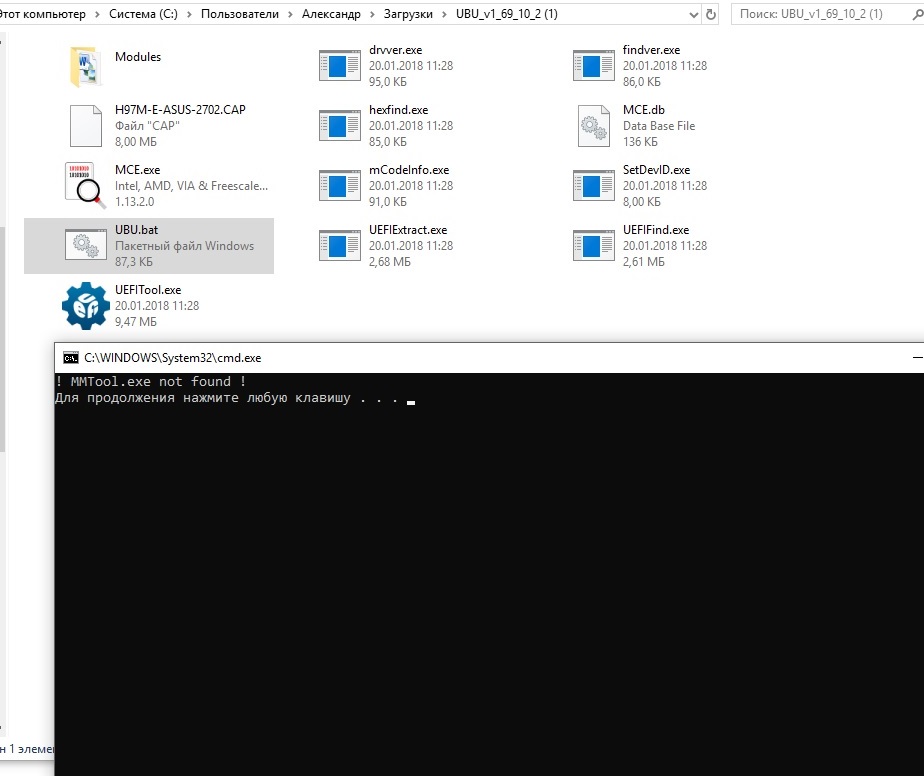924x776 pixels.
Task: Click the Modules folder name
Action: (x=138, y=57)
